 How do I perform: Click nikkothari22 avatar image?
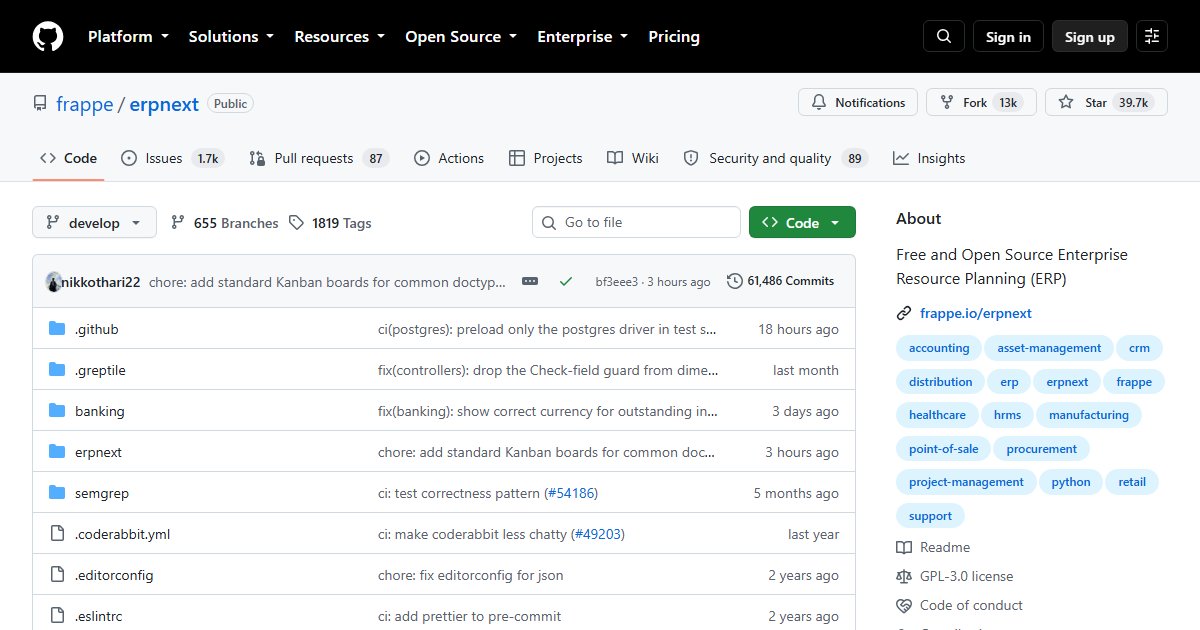click(x=54, y=282)
